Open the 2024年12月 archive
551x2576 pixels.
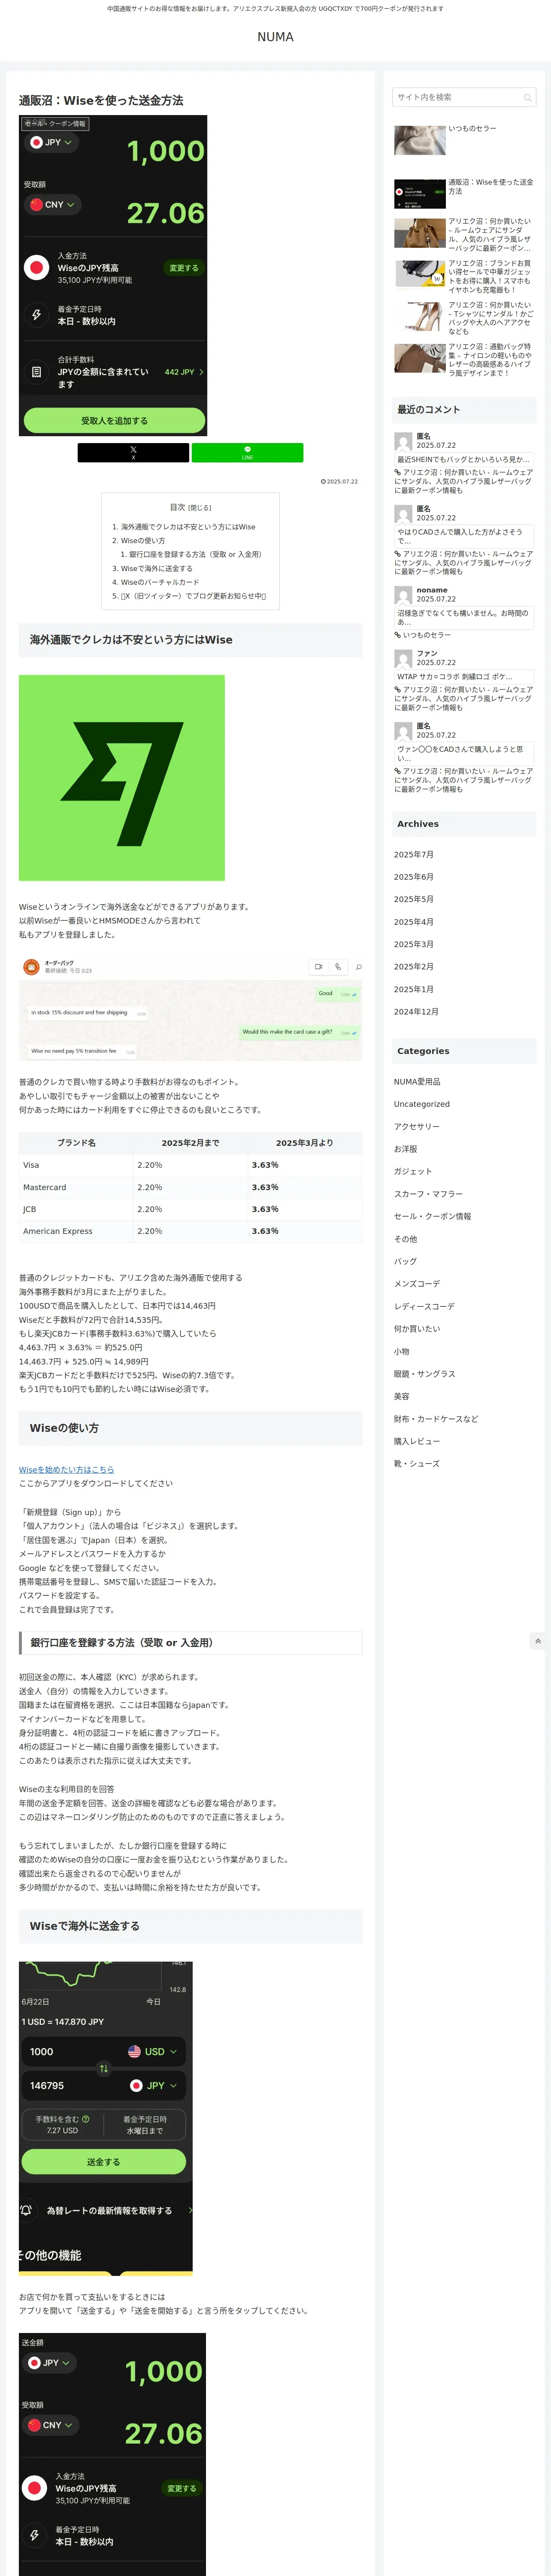click(416, 1012)
